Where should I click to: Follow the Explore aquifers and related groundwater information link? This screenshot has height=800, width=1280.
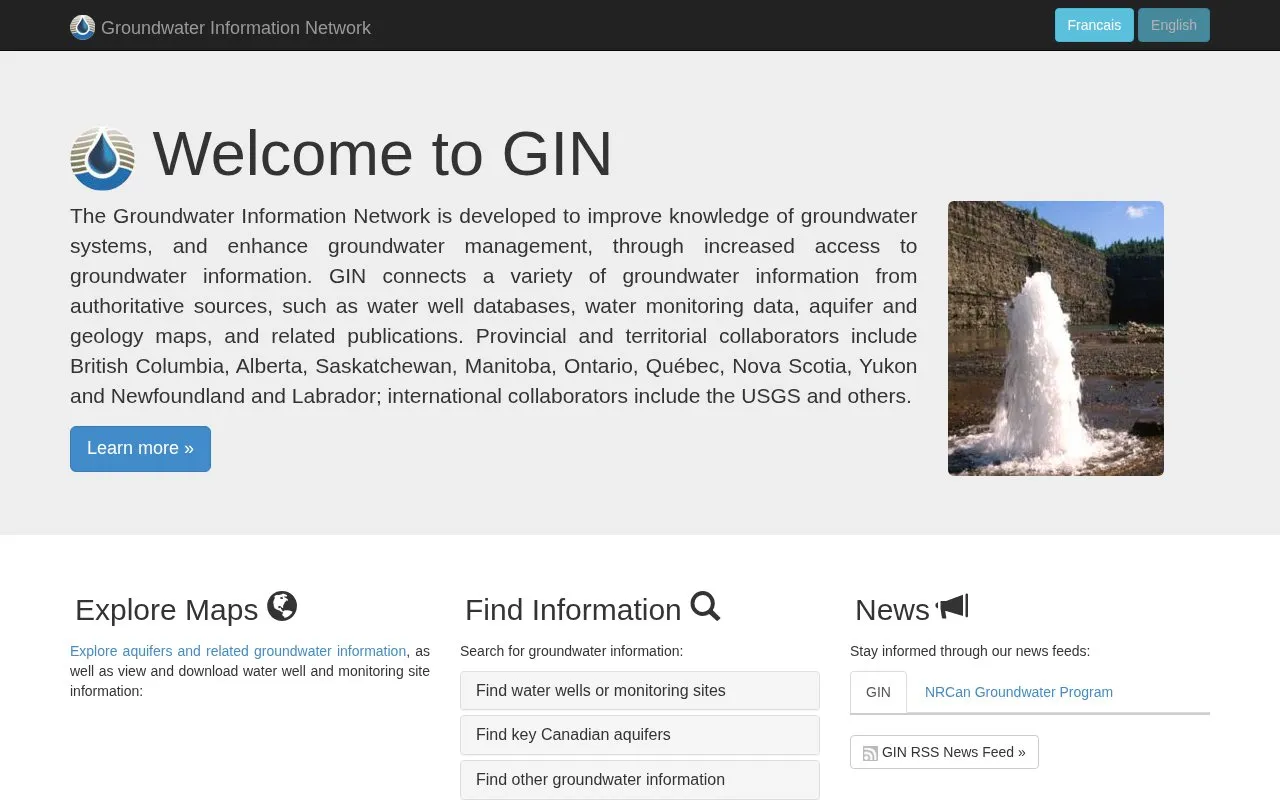tap(238, 651)
